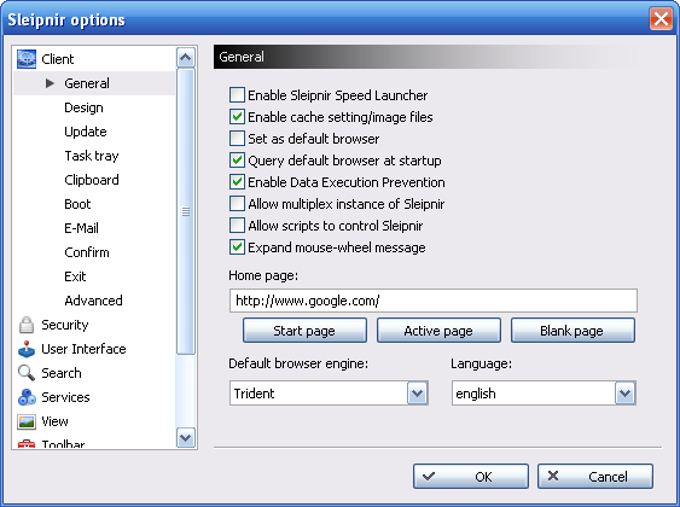Confirm settings with OK button
680x507 pixels.
[471, 476]
